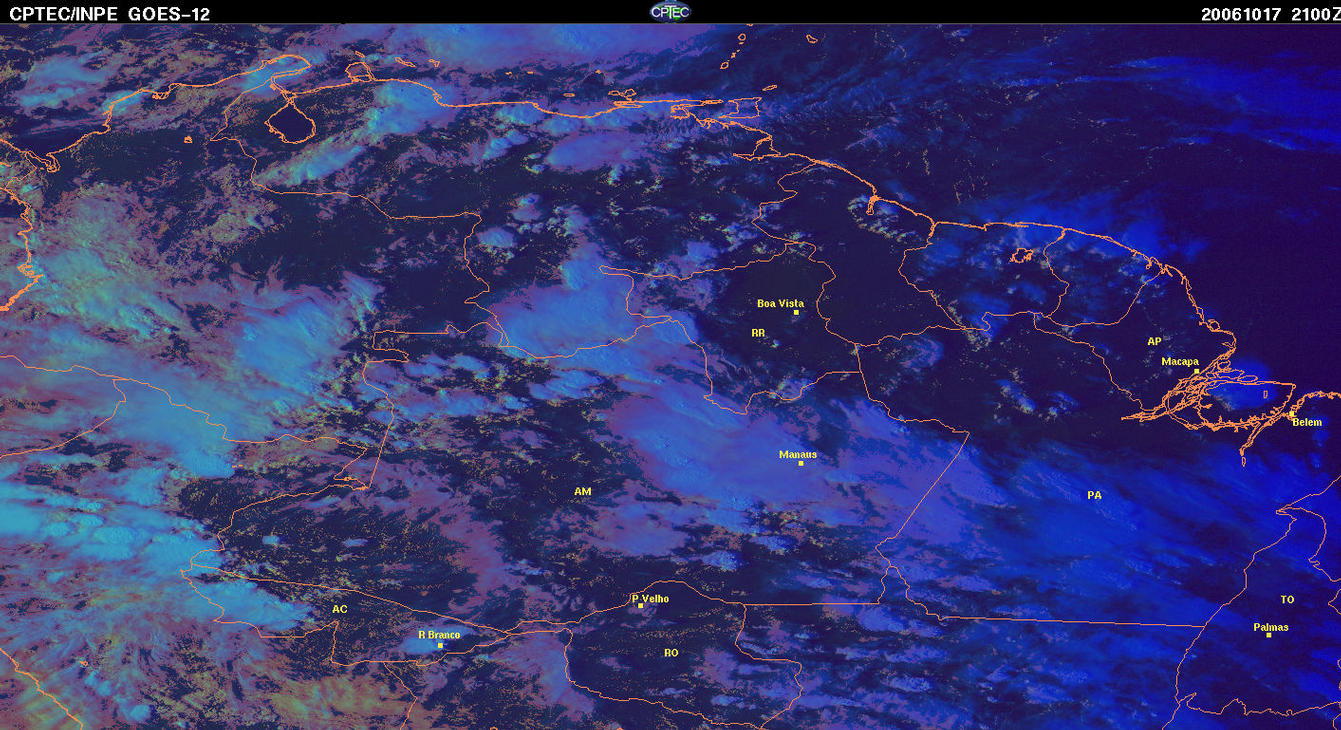Screen dimensions: 1341x730
Task: Click the Manaus yellow marker dot
Action: [x=801, y=463]
